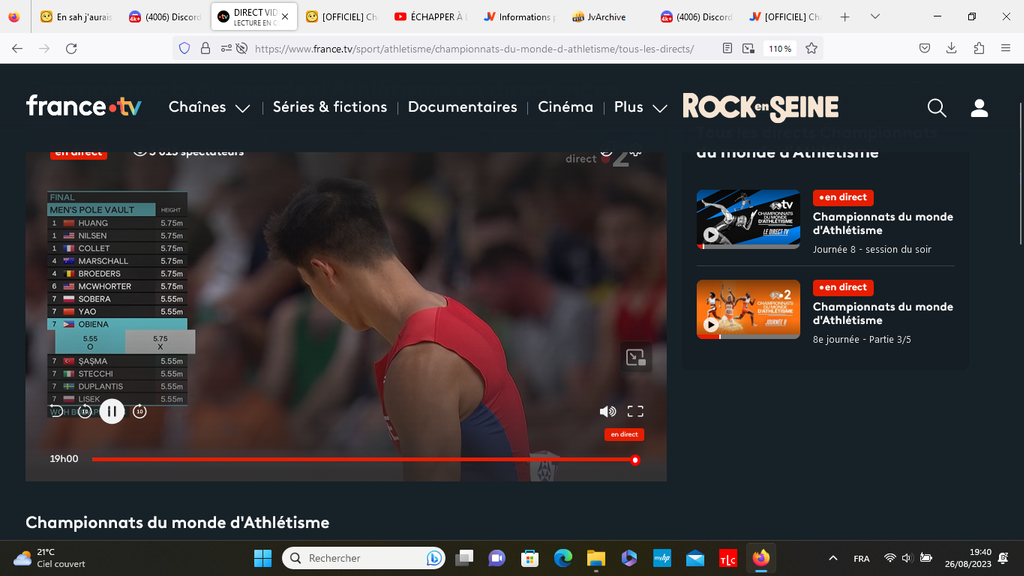Switch to 'En sah j'aurais' tab
Screen dimensions: 1024x576
click(x=76, y=17)
